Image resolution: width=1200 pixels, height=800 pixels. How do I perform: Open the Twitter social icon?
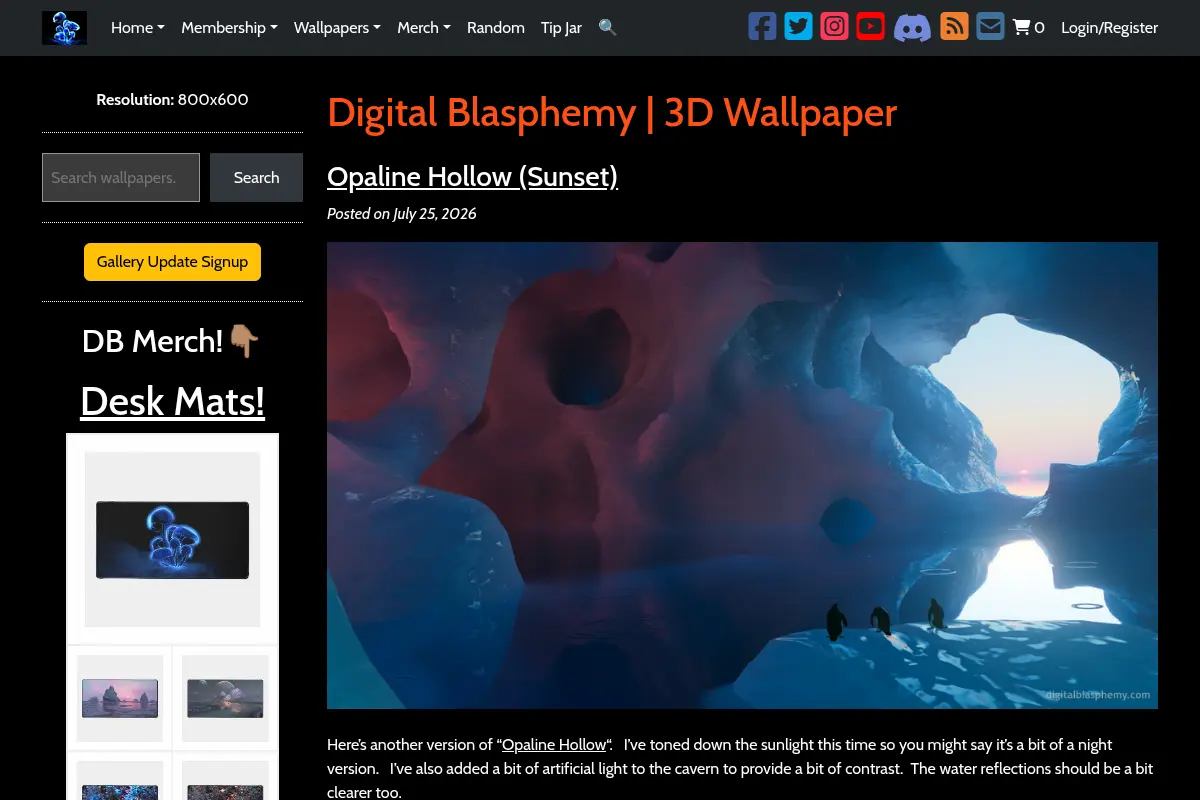pyautogui.click(x=798, y=27)
